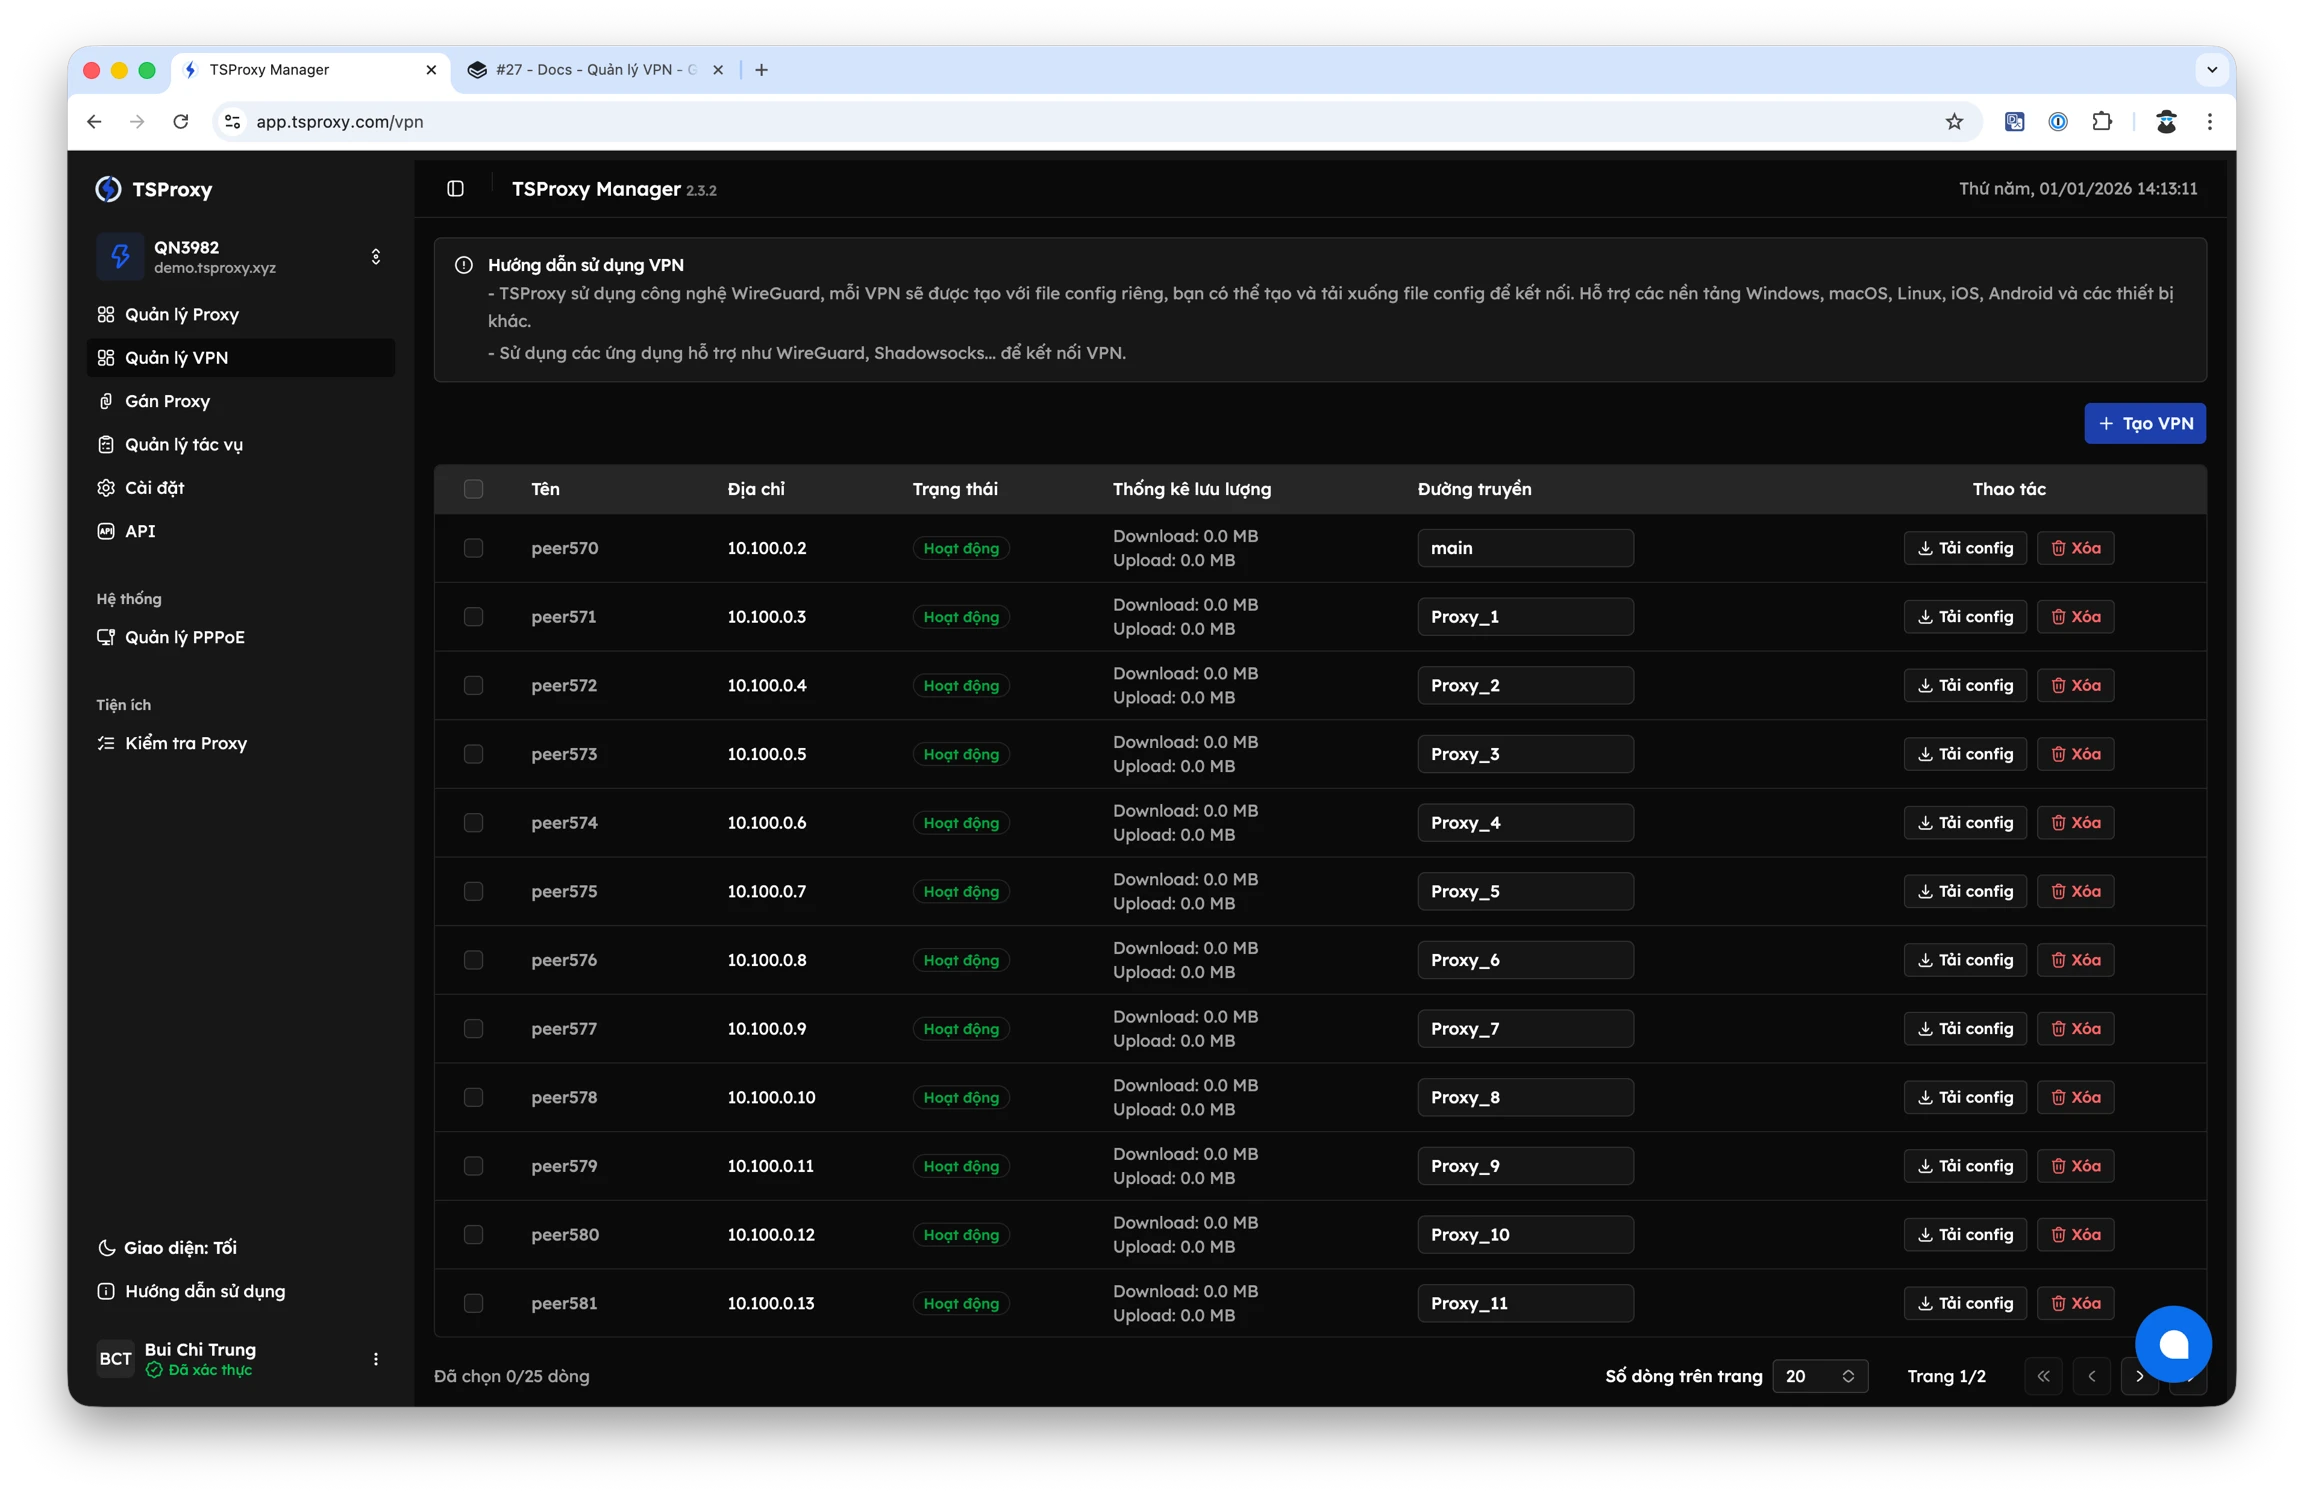The width and height of the screenshot is (2304, 1496).
Task: Select Quản lý VPN in sidebar
Action: (x=241, y=357)
